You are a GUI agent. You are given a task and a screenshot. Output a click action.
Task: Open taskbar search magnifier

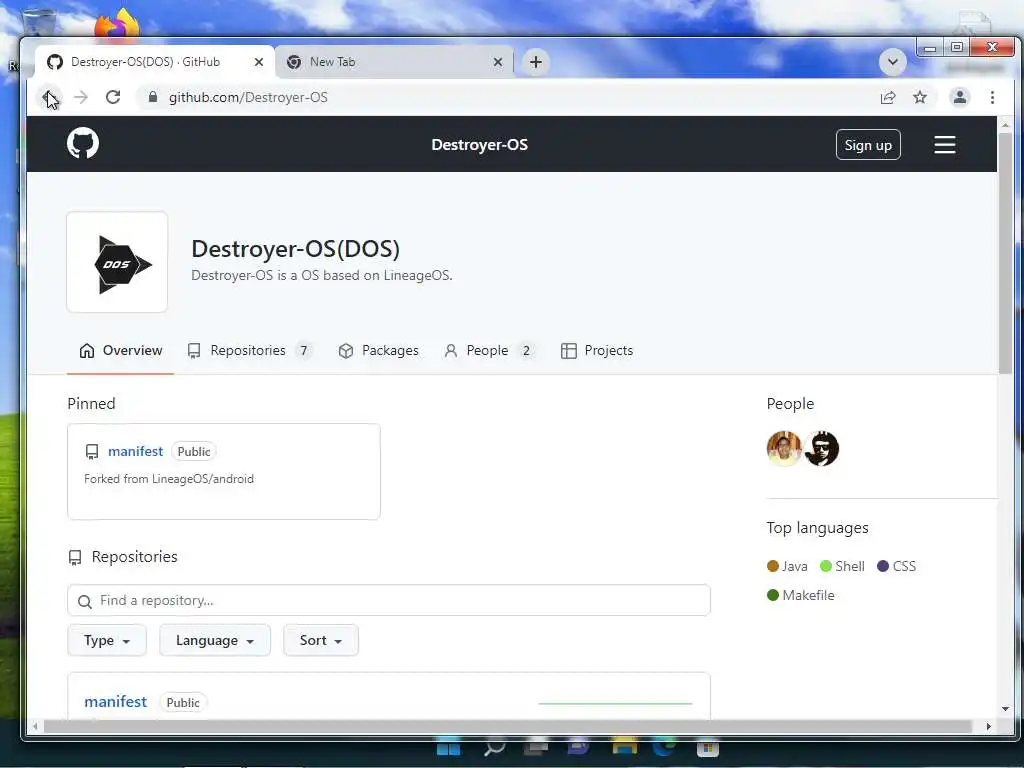point(494,748)
